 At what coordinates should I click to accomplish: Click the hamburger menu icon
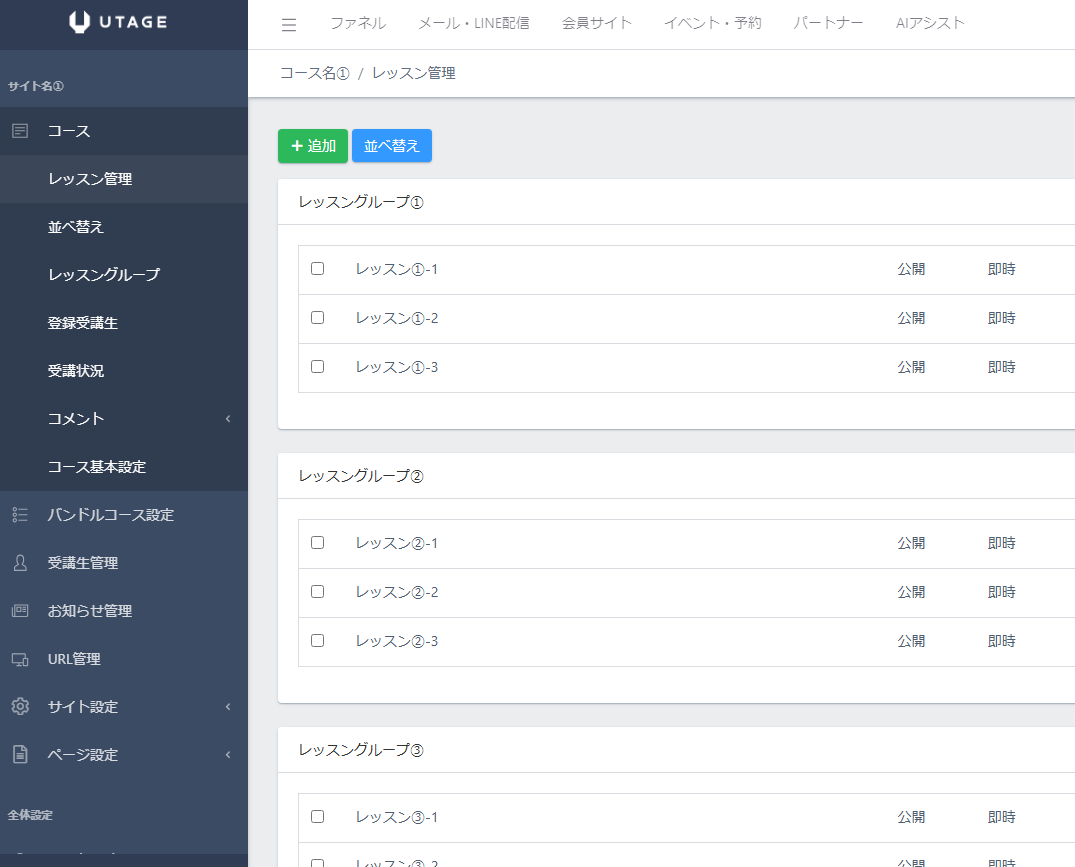point(289,25)
